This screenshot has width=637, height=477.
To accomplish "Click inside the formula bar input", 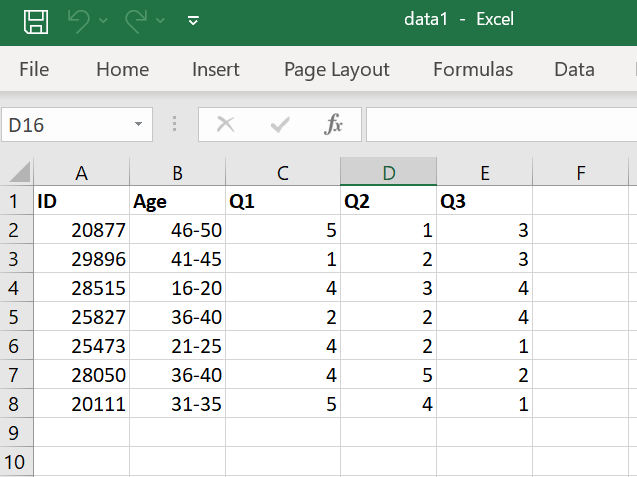I will pyautogui.click(x=500, y=125).
